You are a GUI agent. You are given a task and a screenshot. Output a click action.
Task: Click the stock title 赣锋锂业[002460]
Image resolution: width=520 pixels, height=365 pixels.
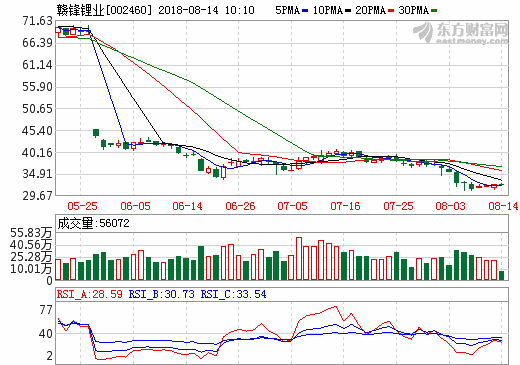[x=104, y=10]
